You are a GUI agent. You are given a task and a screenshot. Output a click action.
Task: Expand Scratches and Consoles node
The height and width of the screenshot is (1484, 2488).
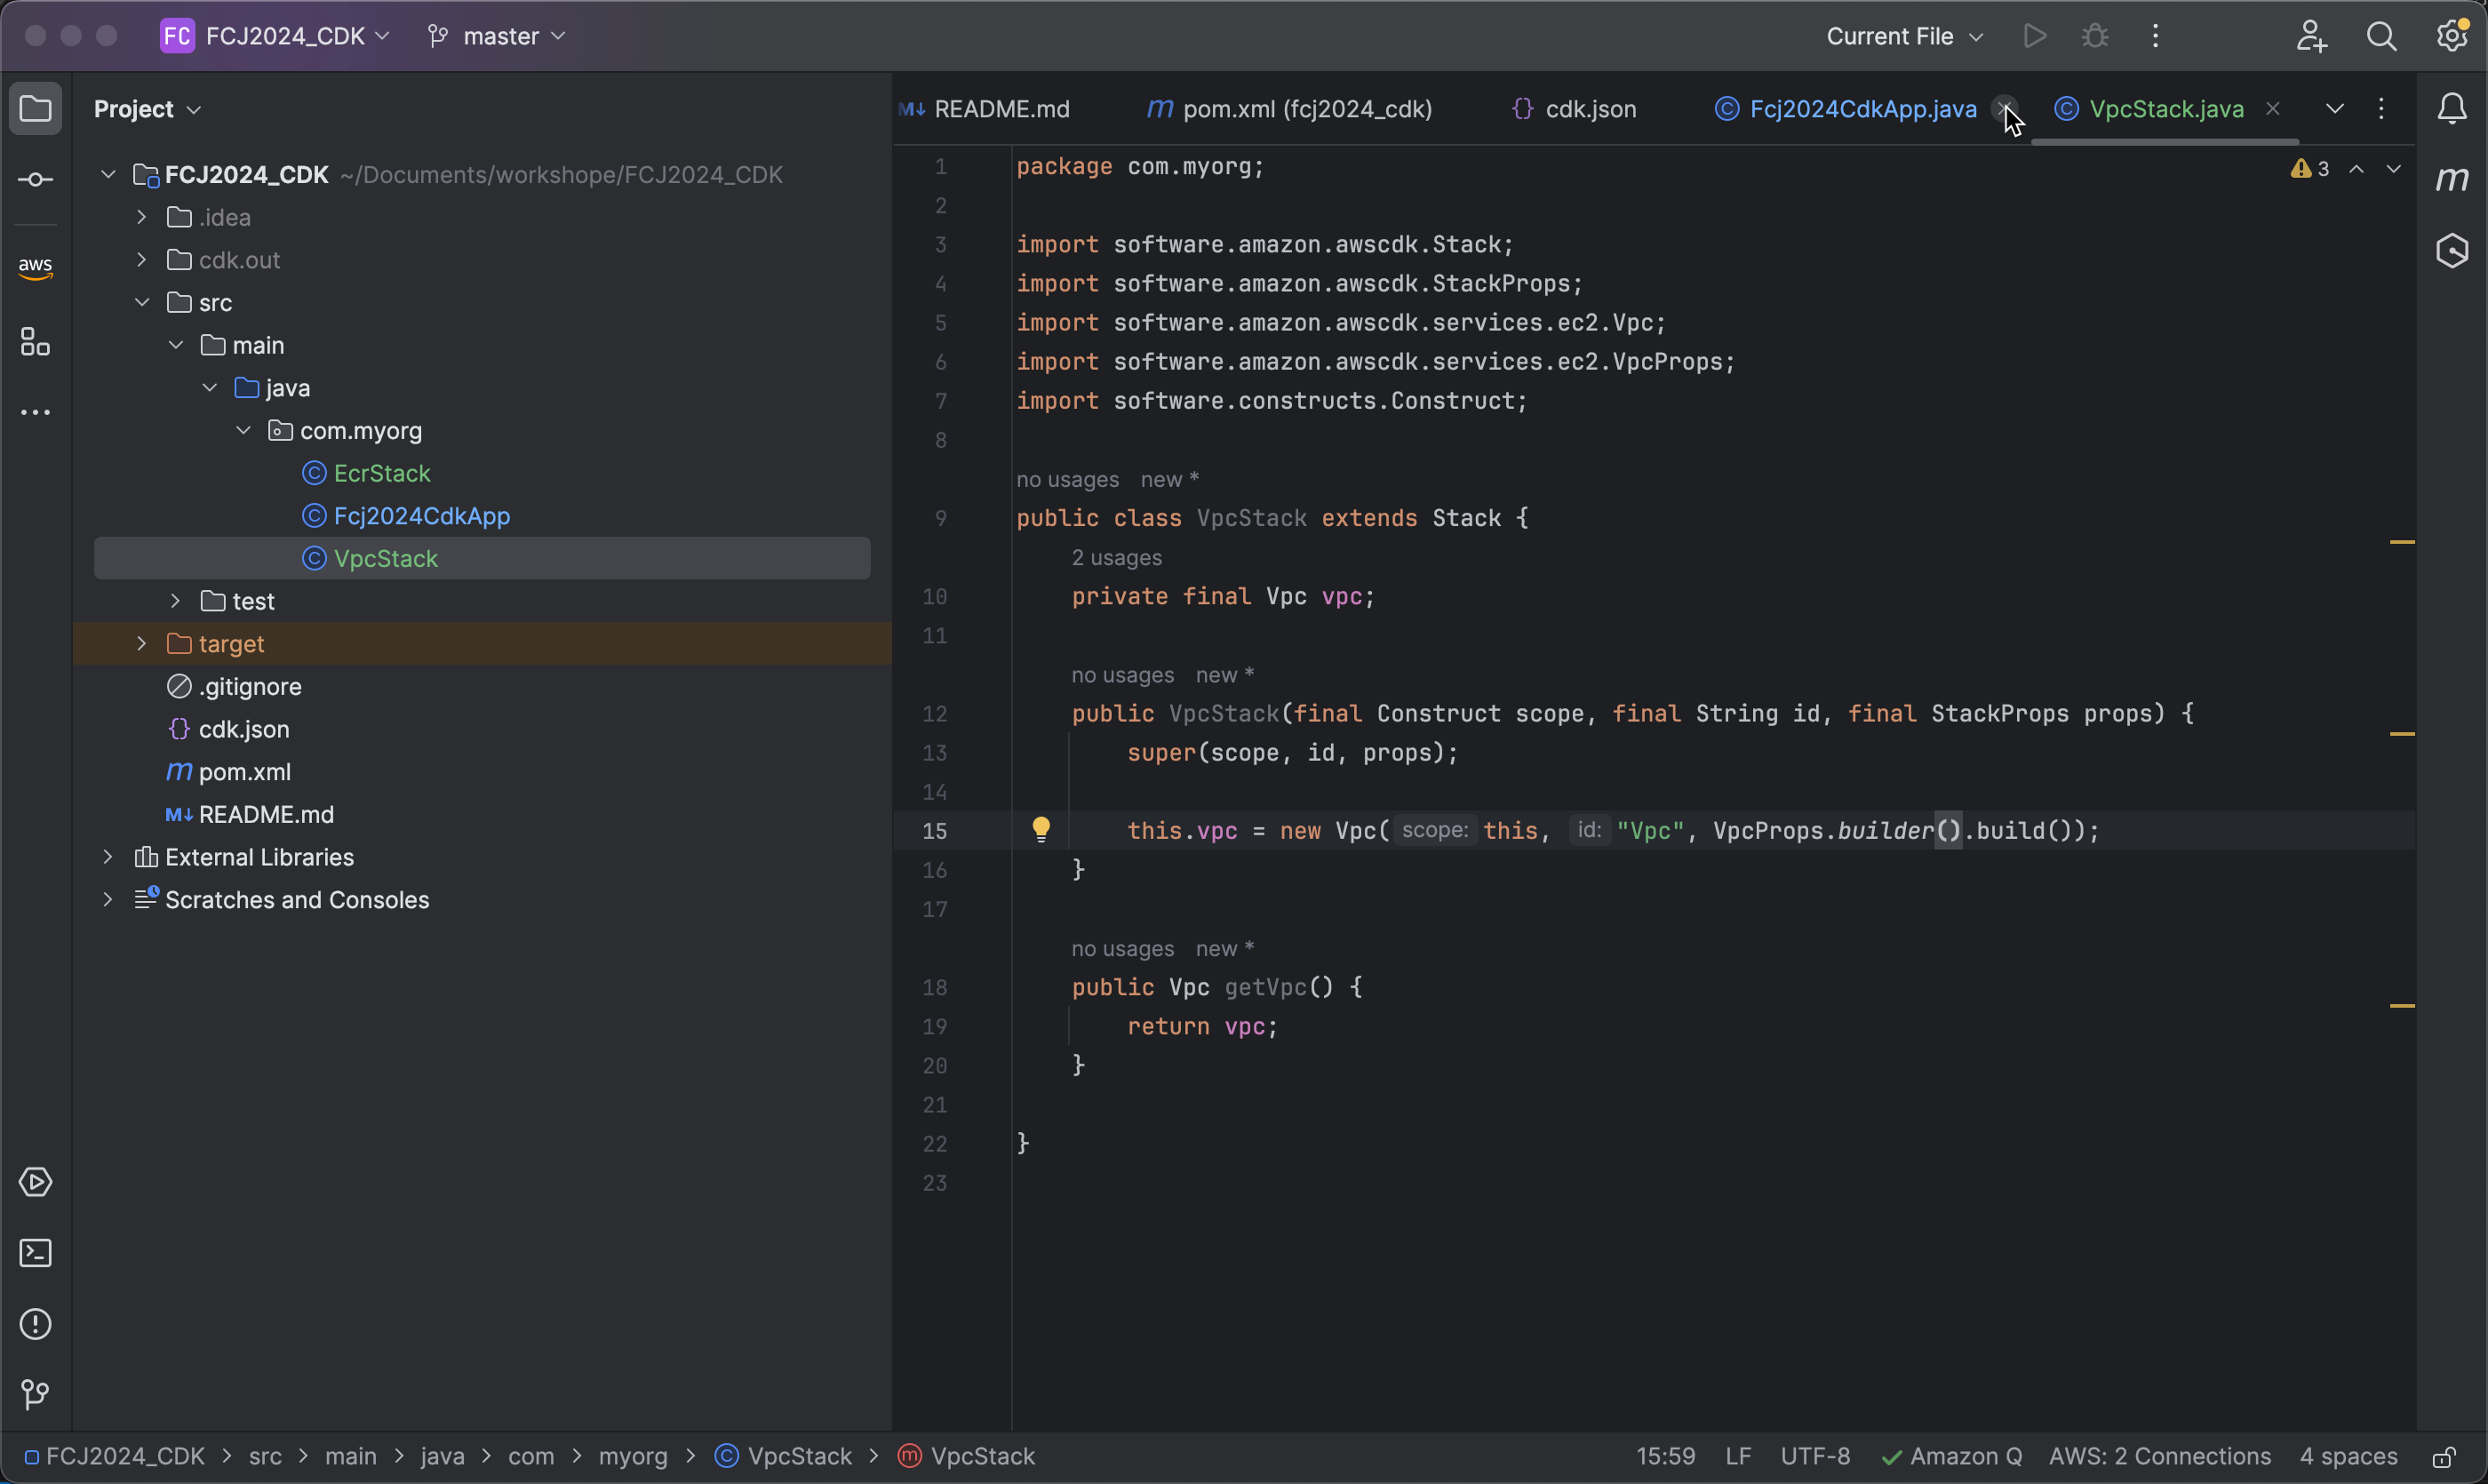tap(108, 900)
